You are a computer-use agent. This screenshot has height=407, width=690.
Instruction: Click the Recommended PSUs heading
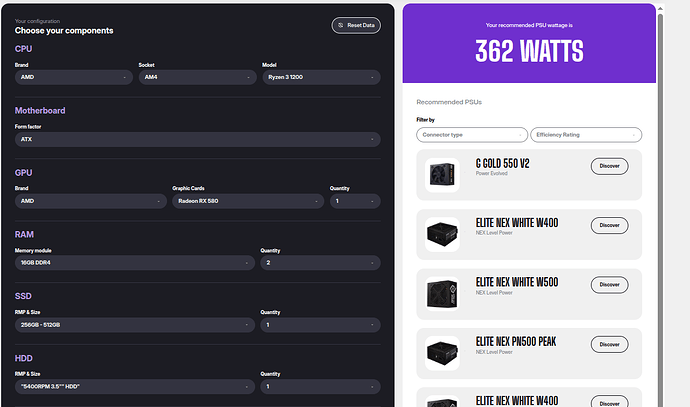[x=449, y=102]
